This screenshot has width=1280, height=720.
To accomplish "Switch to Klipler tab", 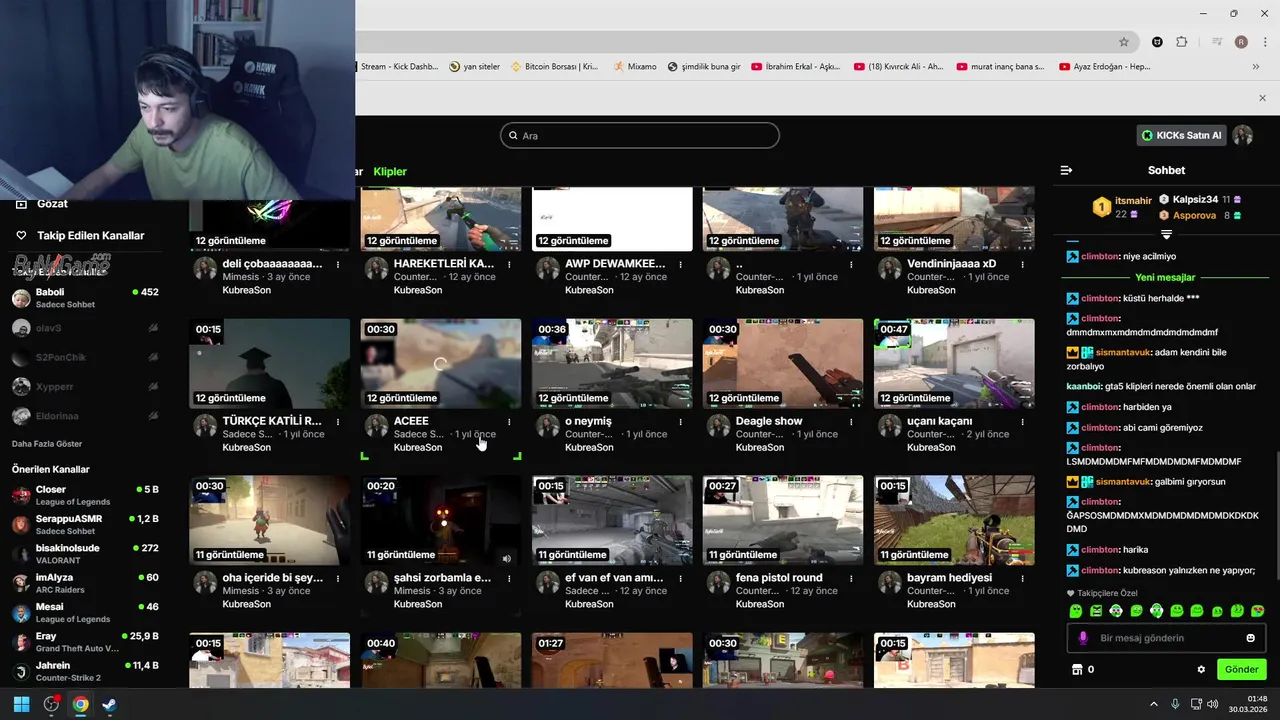I will (x=390, y=172).
